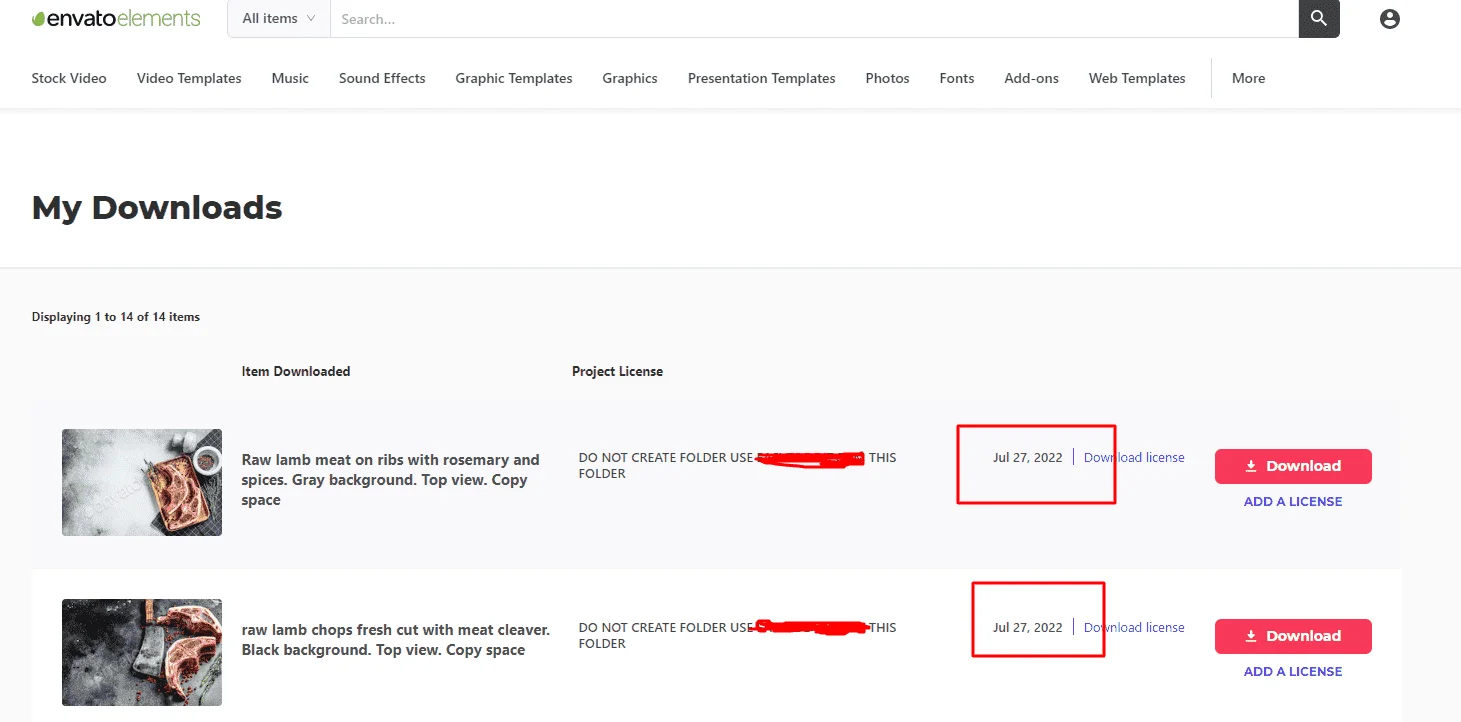Add a license to lamb ribs rosemary item
Image resolution: width=1461 pixels, height=722 pixels.
coord(1293,502)
